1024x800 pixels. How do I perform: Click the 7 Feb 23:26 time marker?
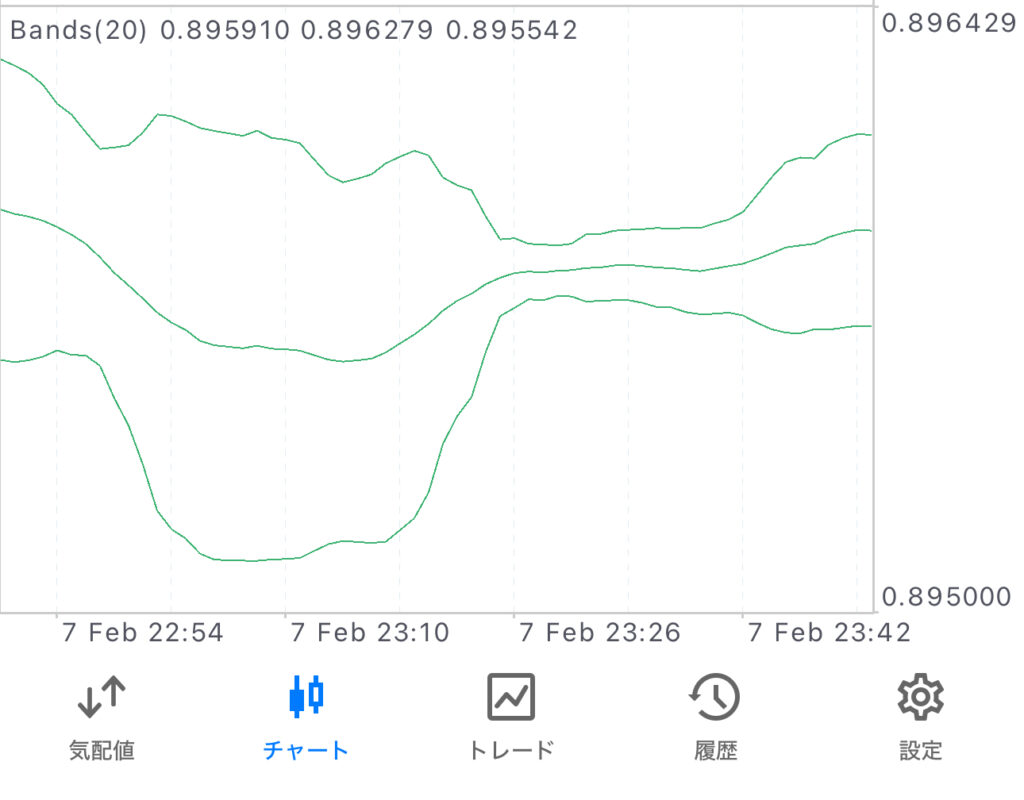coord(600,633)
